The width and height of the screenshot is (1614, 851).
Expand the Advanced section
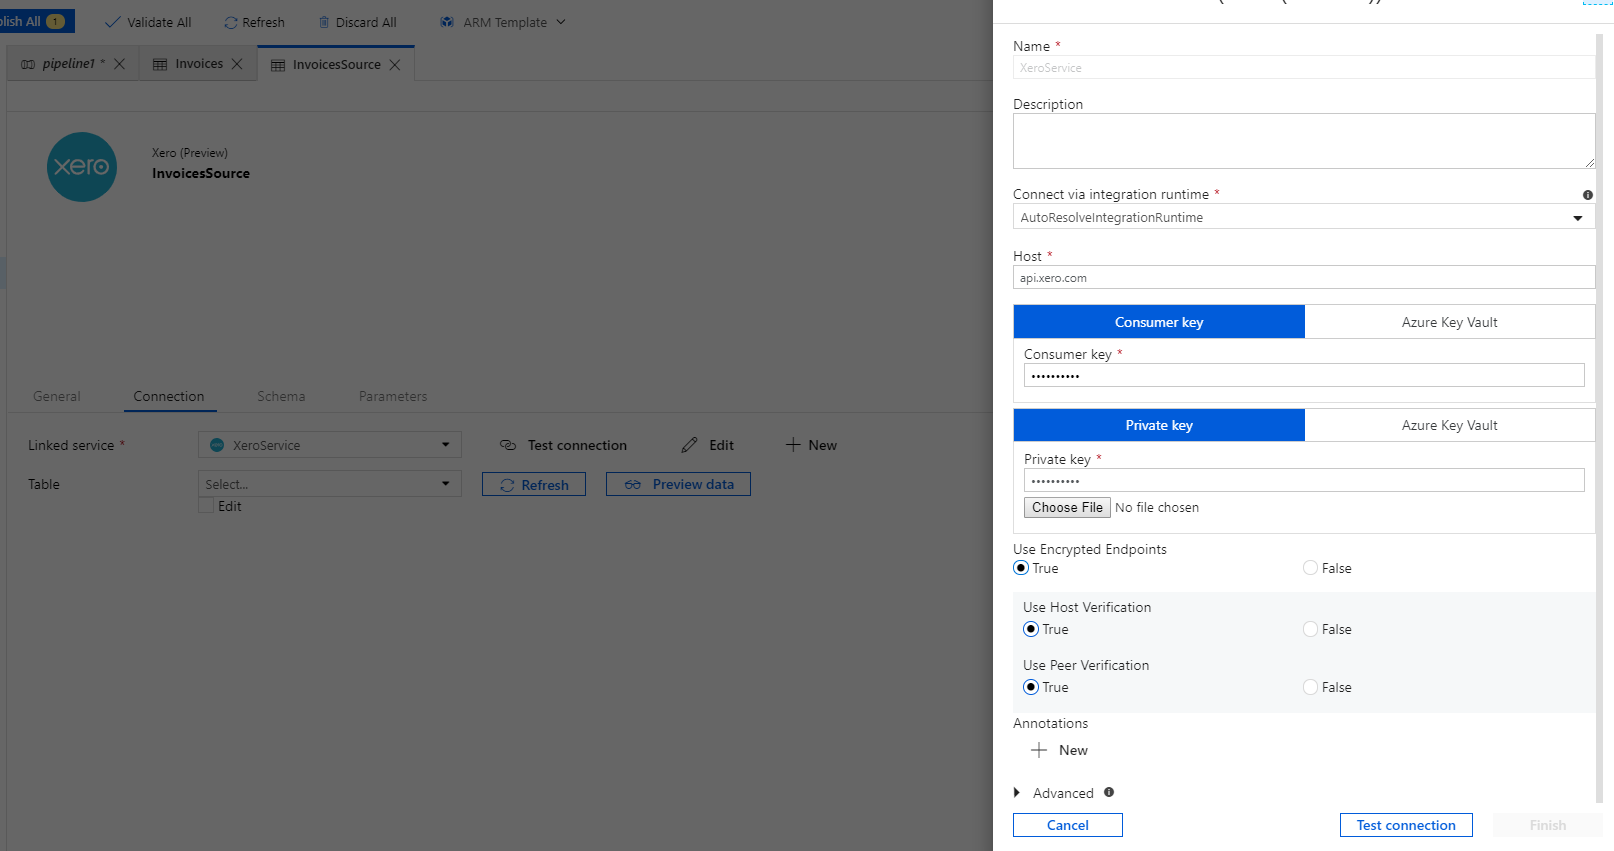click(x=1017, y=793)
